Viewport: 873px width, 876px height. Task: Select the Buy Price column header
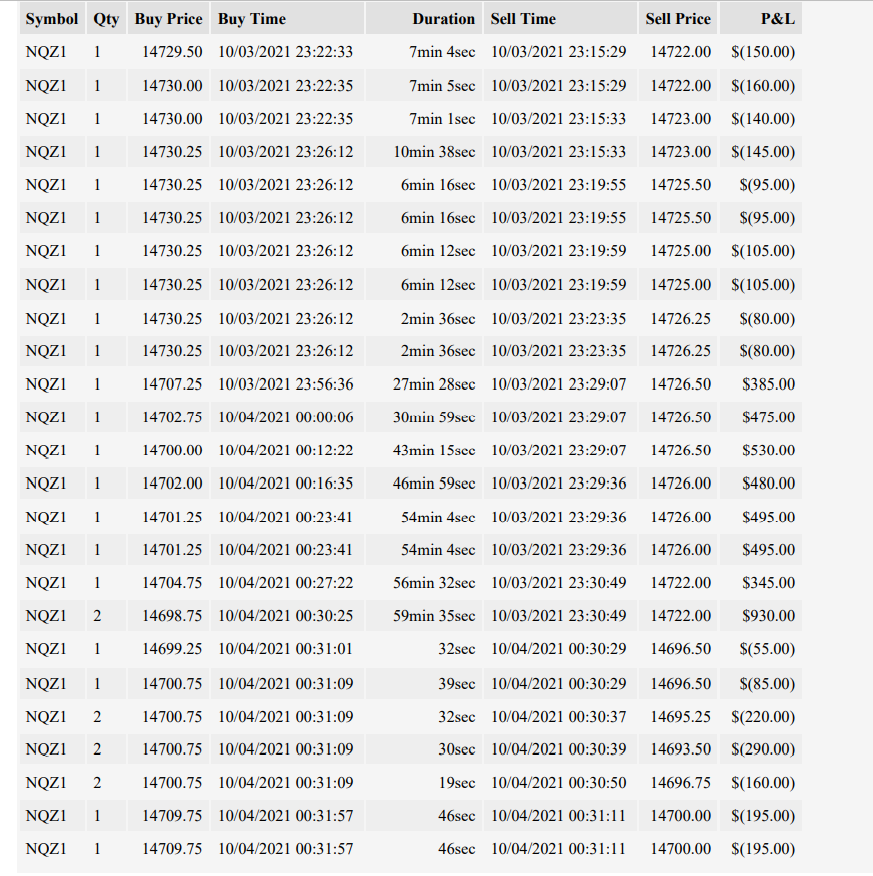[x=168, y=18]
